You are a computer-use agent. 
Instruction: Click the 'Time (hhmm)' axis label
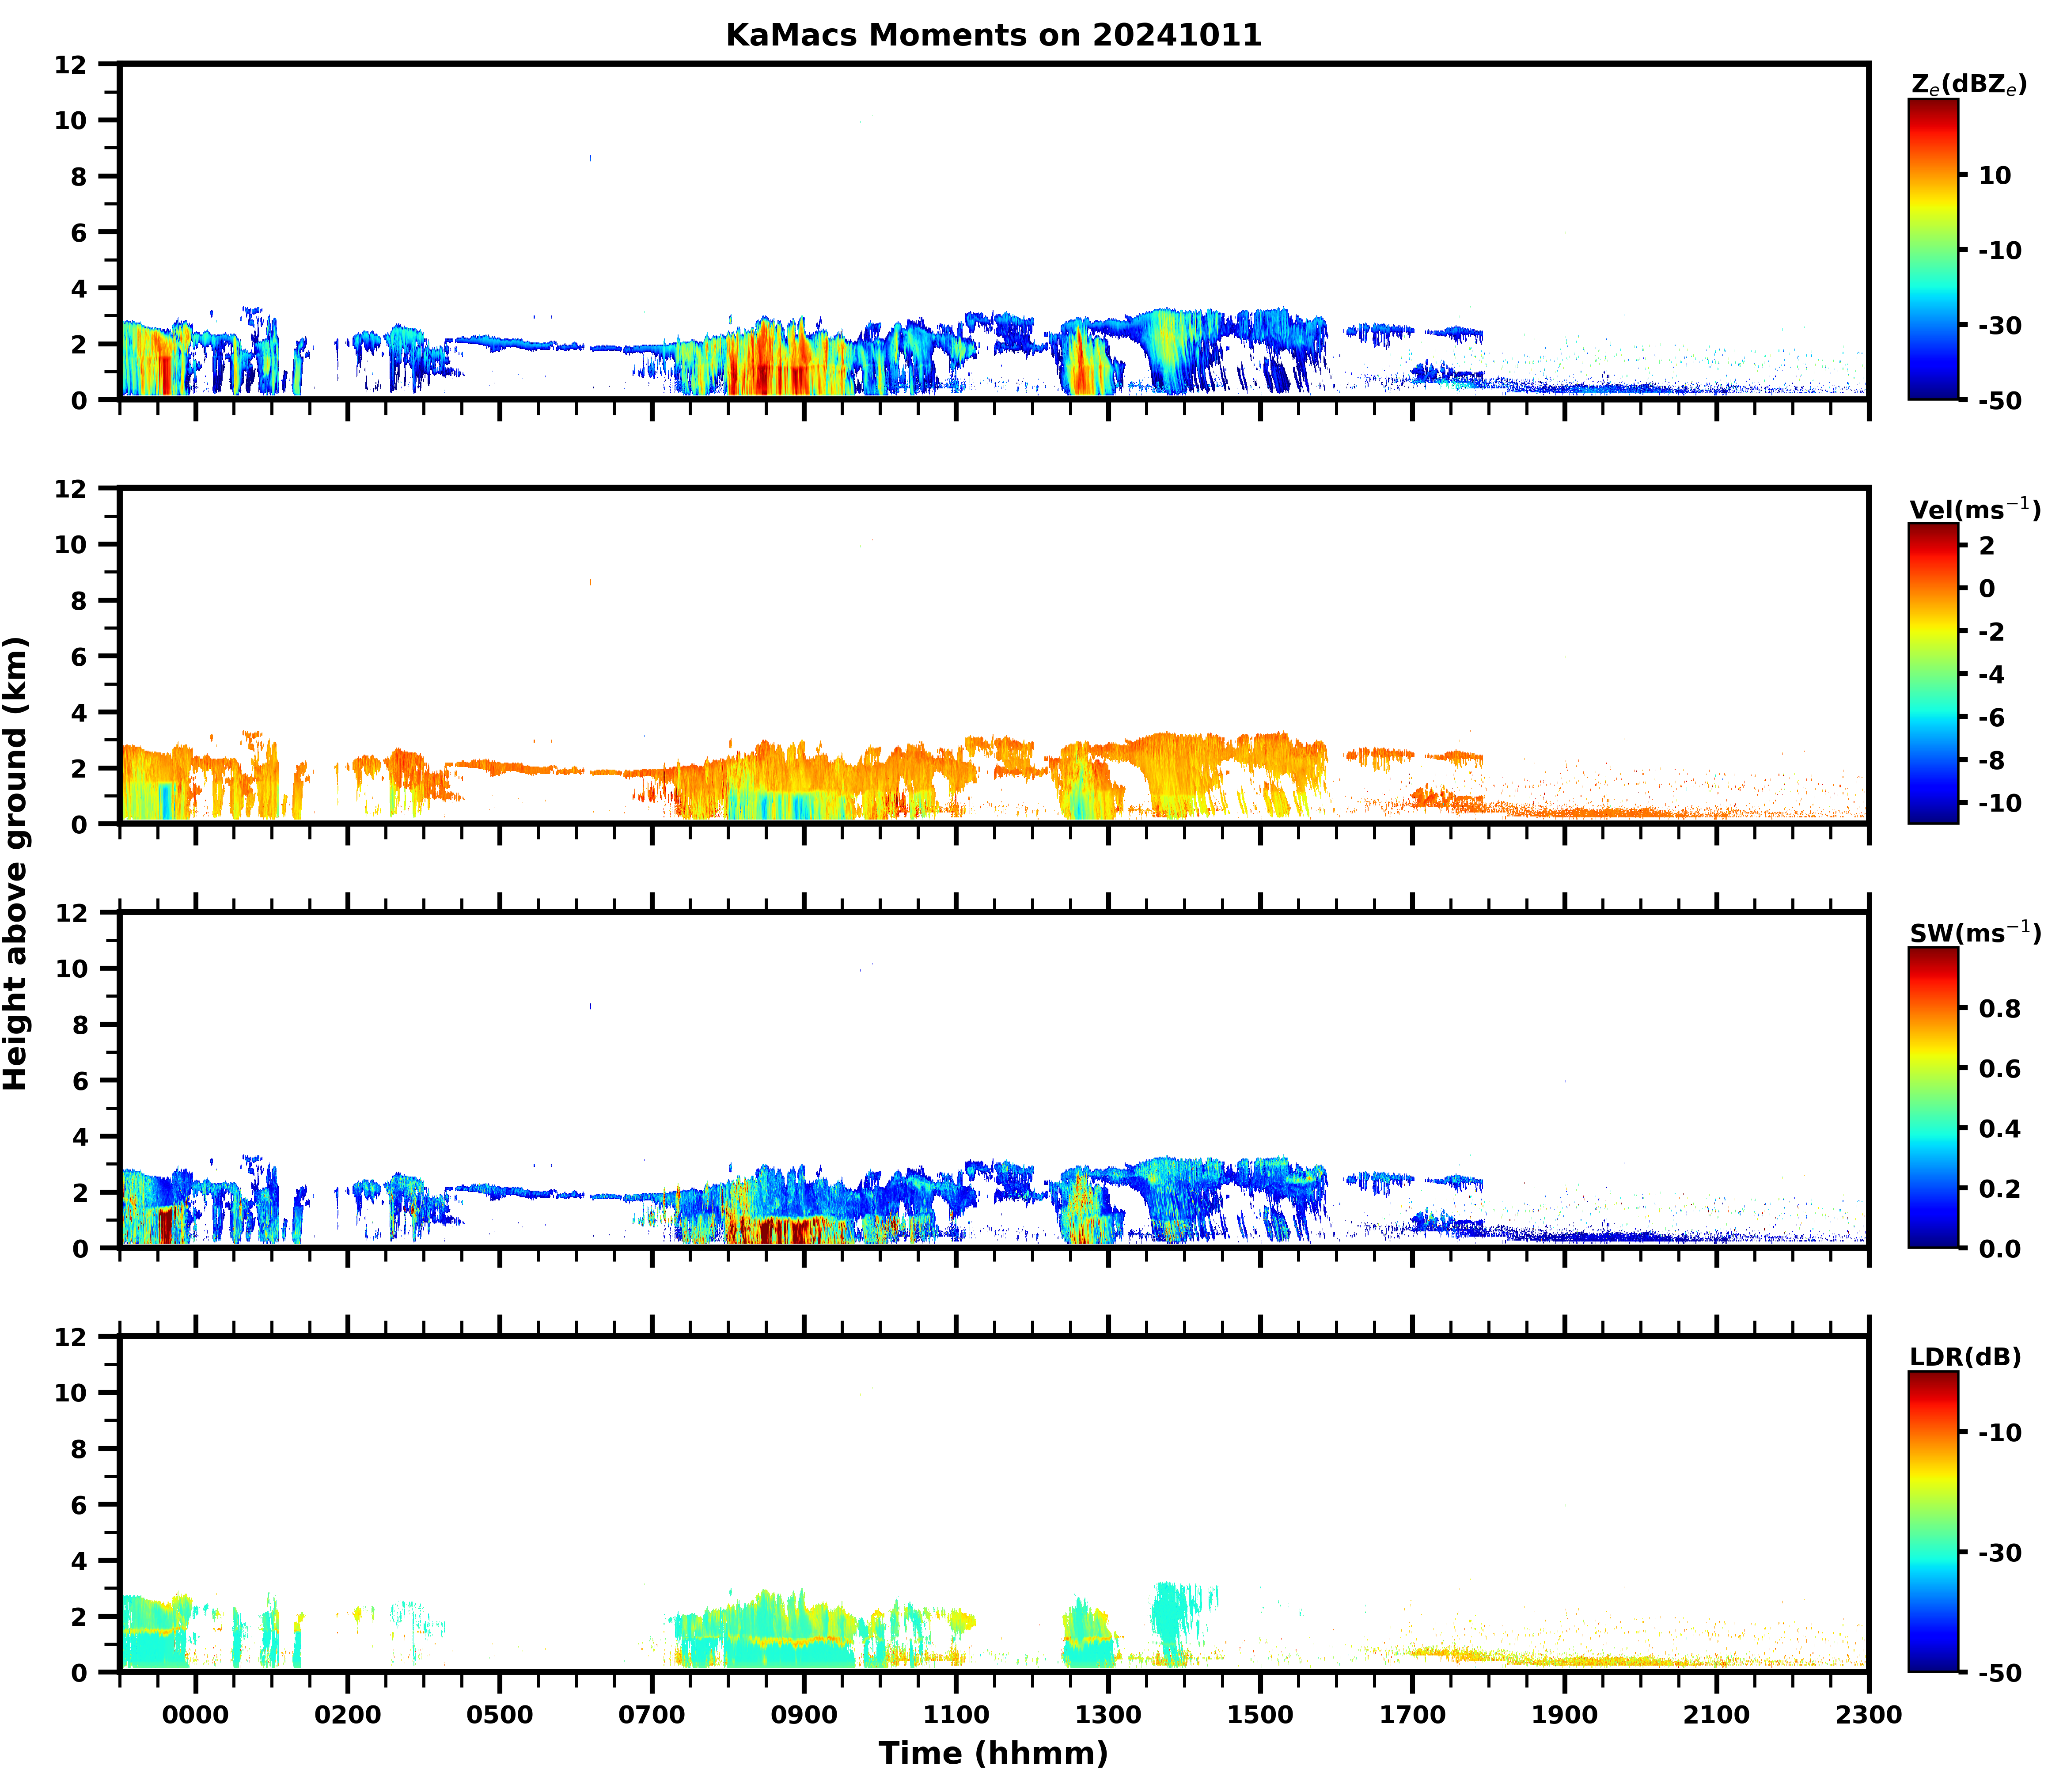993,1753
